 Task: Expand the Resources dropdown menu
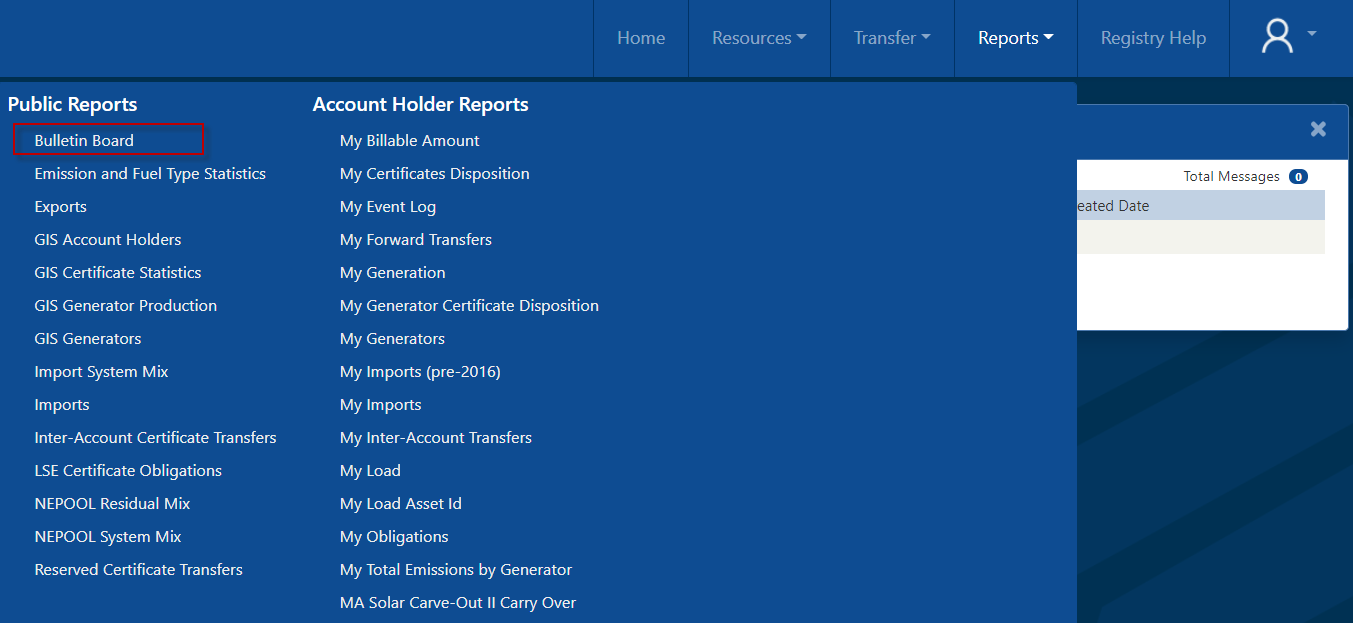(758, 38)
